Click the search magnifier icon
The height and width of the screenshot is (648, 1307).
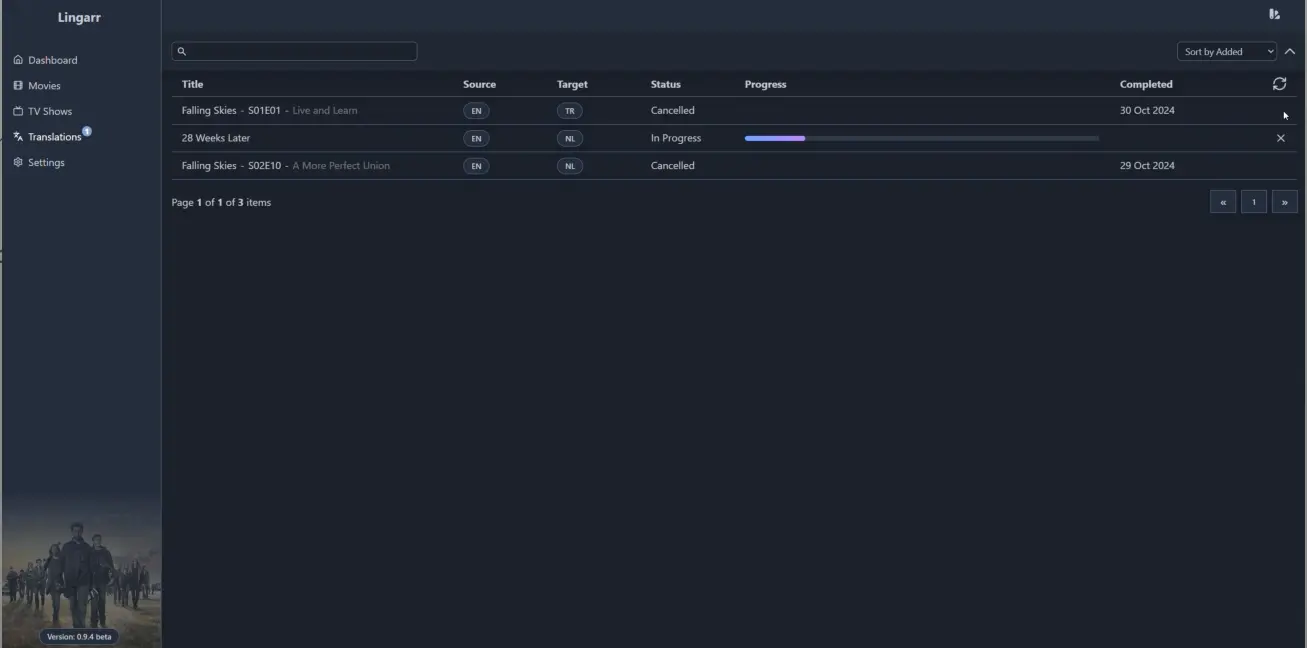click(181, 50)
